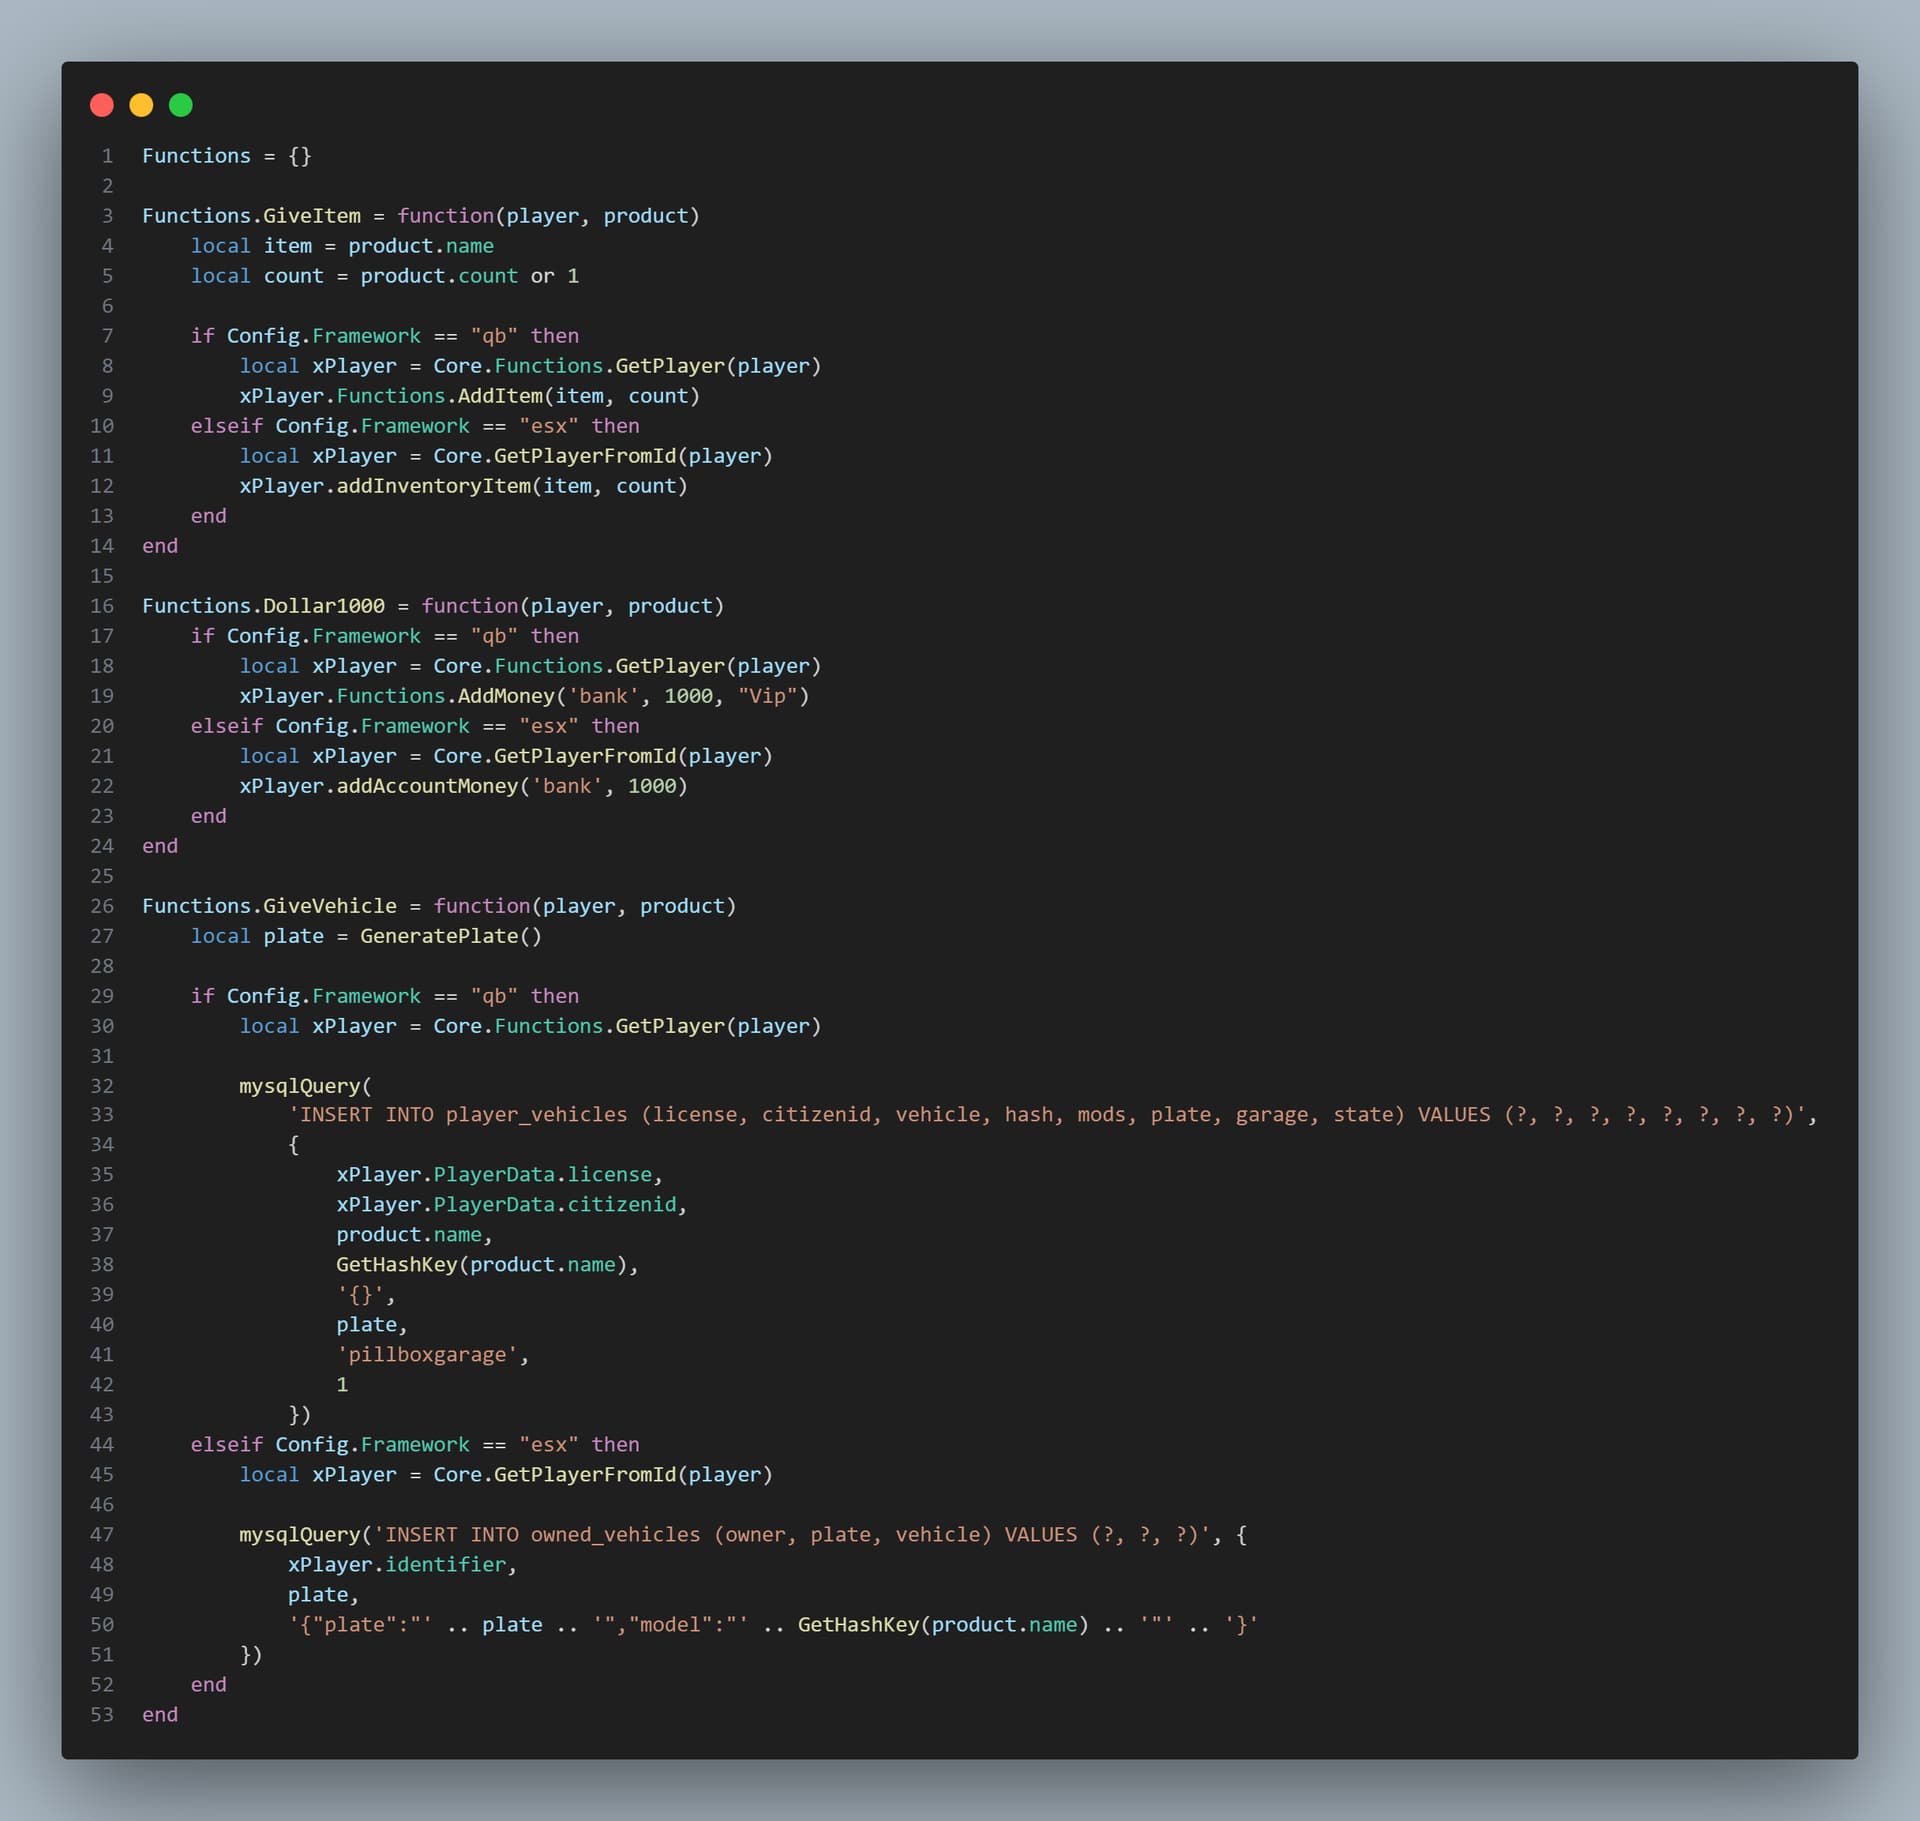Click 'xPlayer.identifier' on line 48
Image resolution: width=1920 pixels, height=1821 pixels.
pos(397,1565)
